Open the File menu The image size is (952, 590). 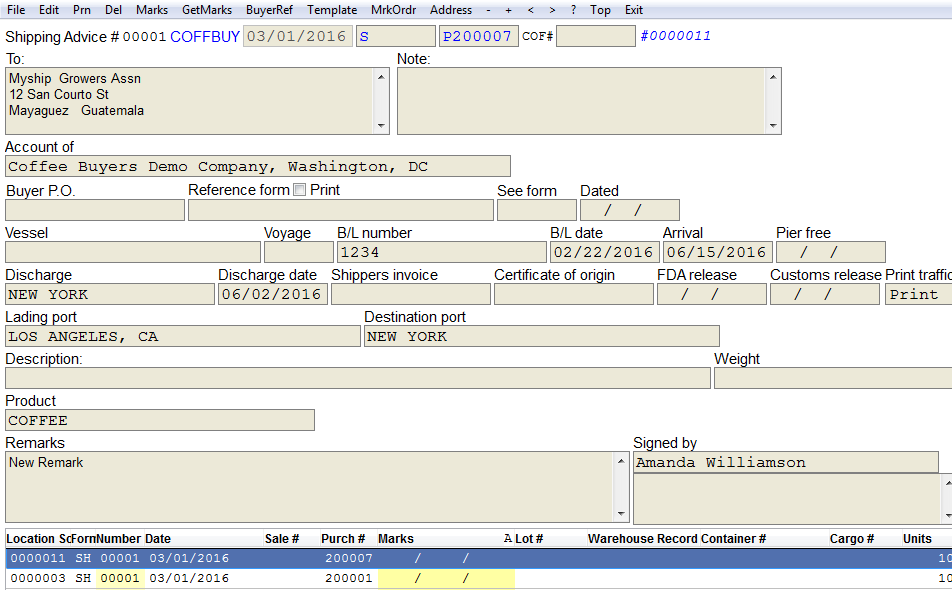tap(16, 10)
